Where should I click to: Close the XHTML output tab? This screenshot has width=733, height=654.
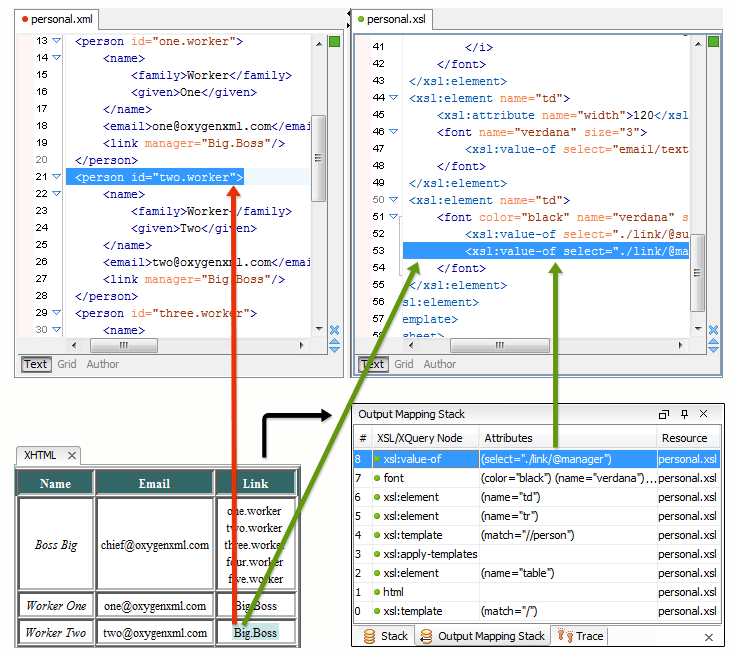(71, 456)
